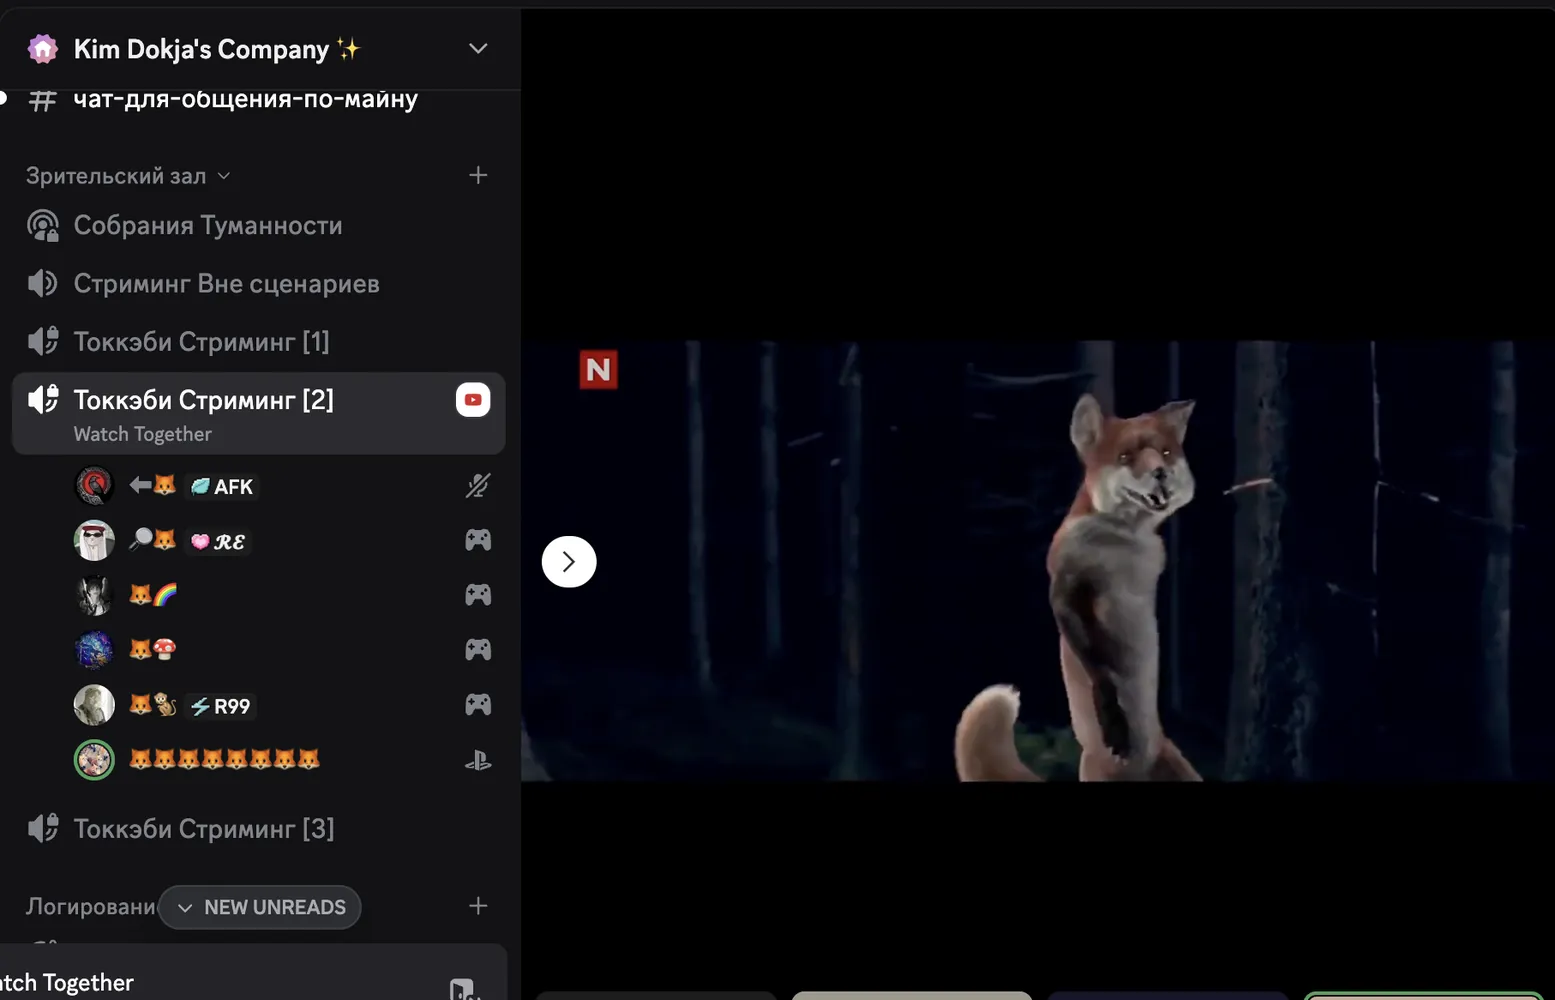Click the voice icon of Токкэби Стриминг [1]
This screenshot has width=1555, height=1000.
[43, 342]
